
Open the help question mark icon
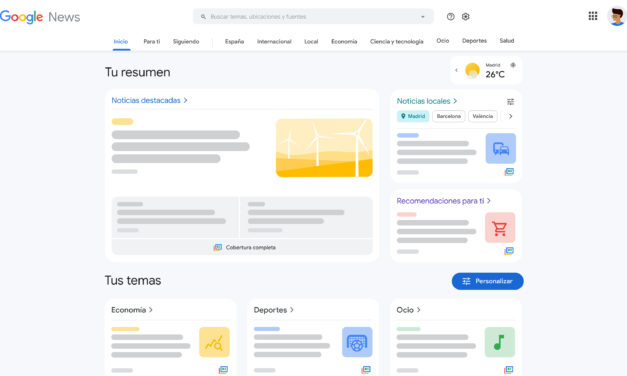coord(451,17)
